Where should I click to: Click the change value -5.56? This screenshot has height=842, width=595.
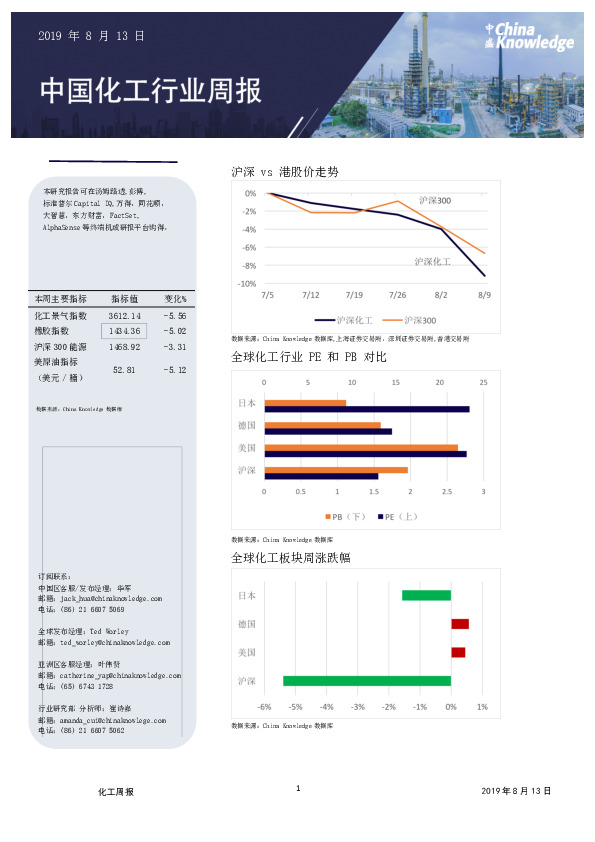[x=175, y=316]
